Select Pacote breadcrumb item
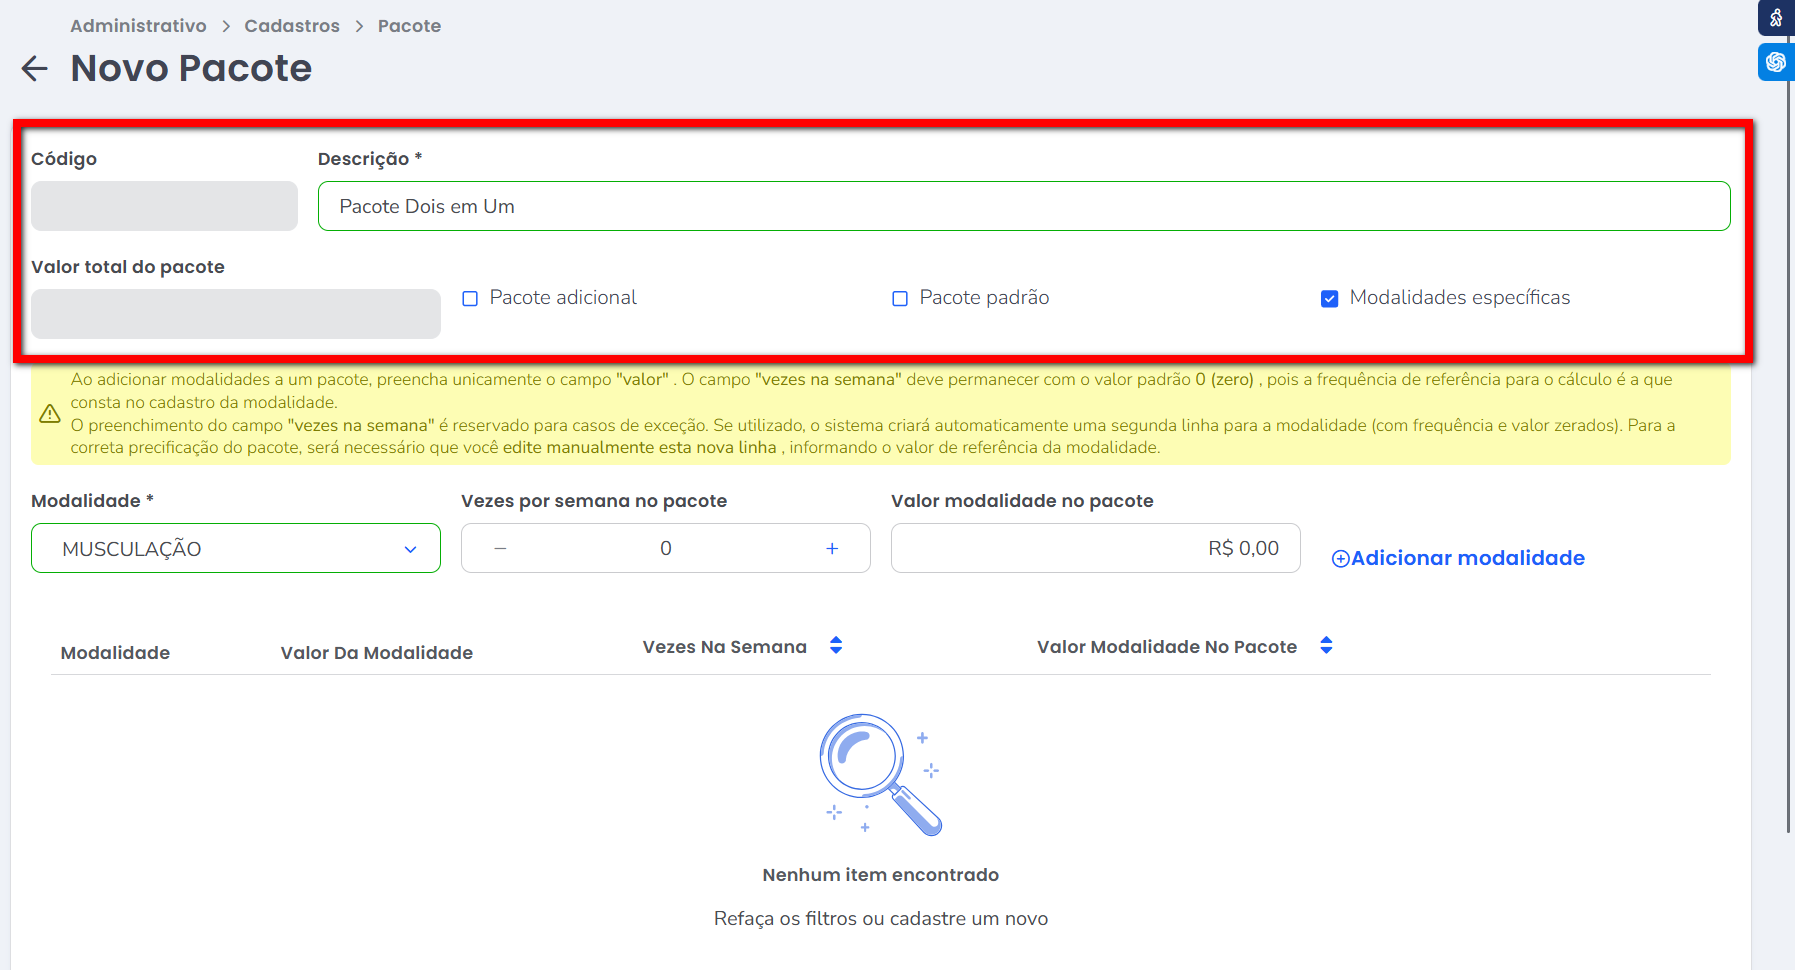Viewport: 1795px width, 970px height. 409,26
